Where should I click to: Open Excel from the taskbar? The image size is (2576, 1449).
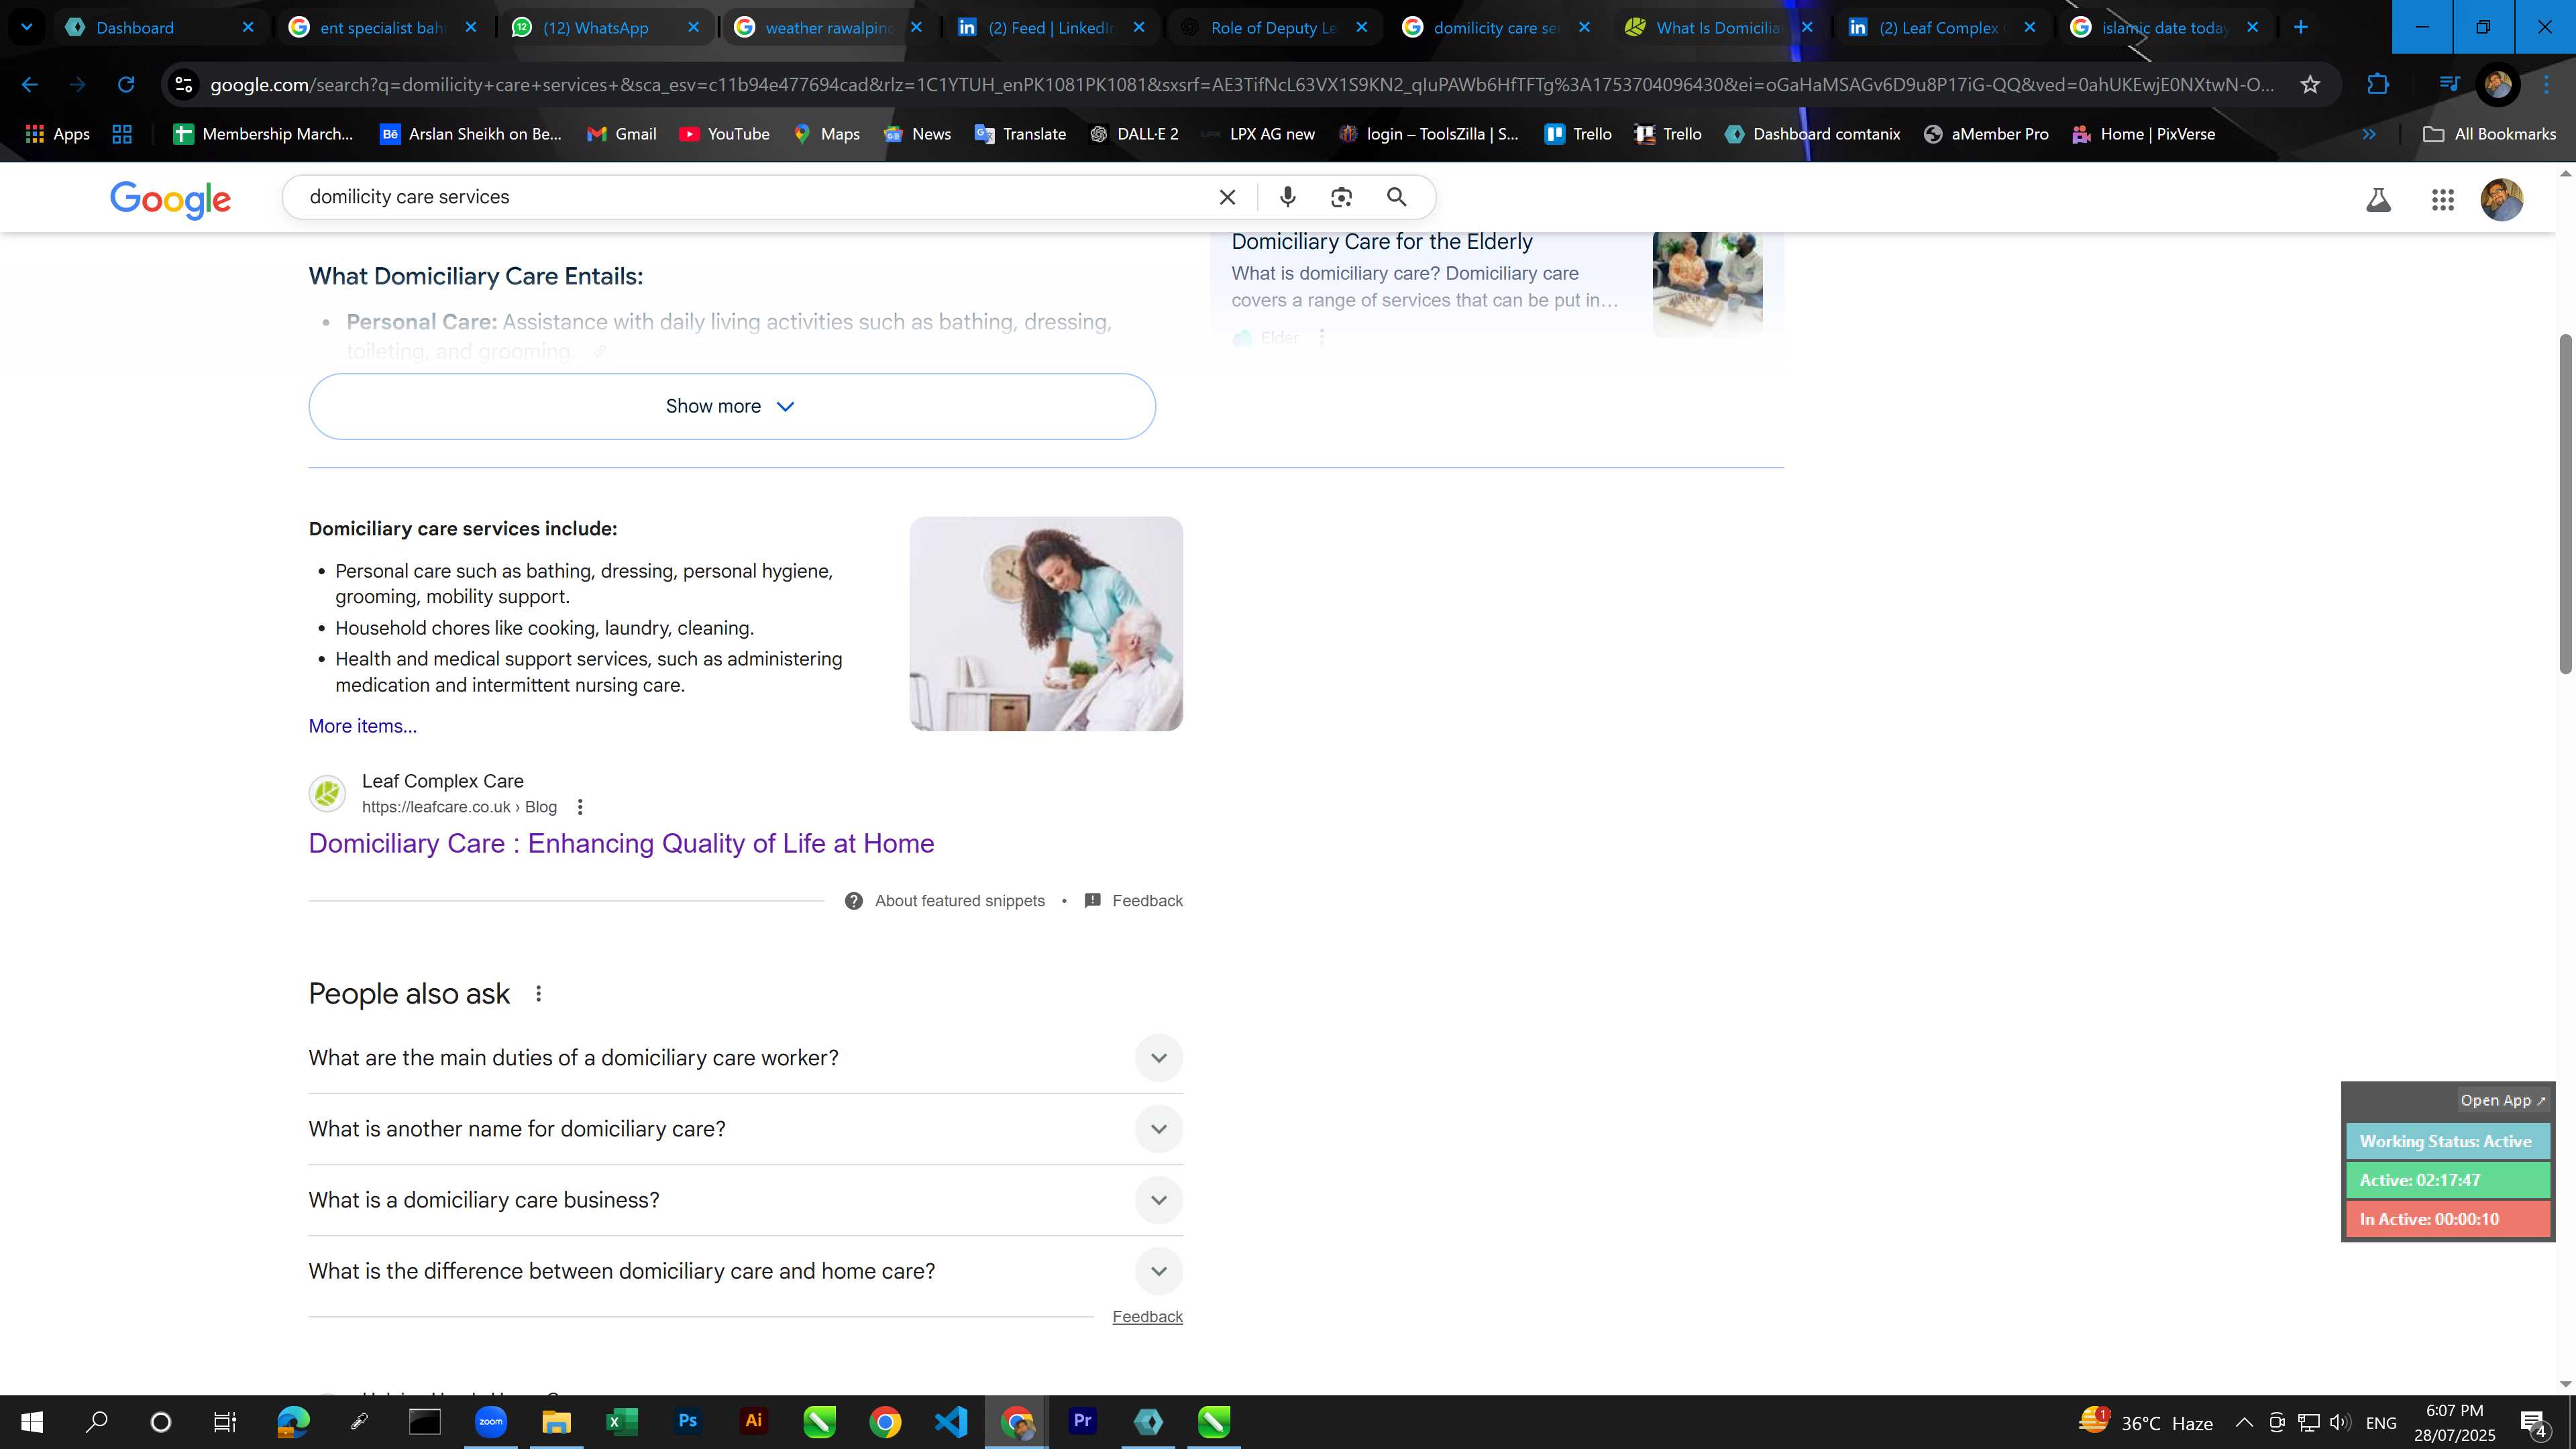[622, 1421]
